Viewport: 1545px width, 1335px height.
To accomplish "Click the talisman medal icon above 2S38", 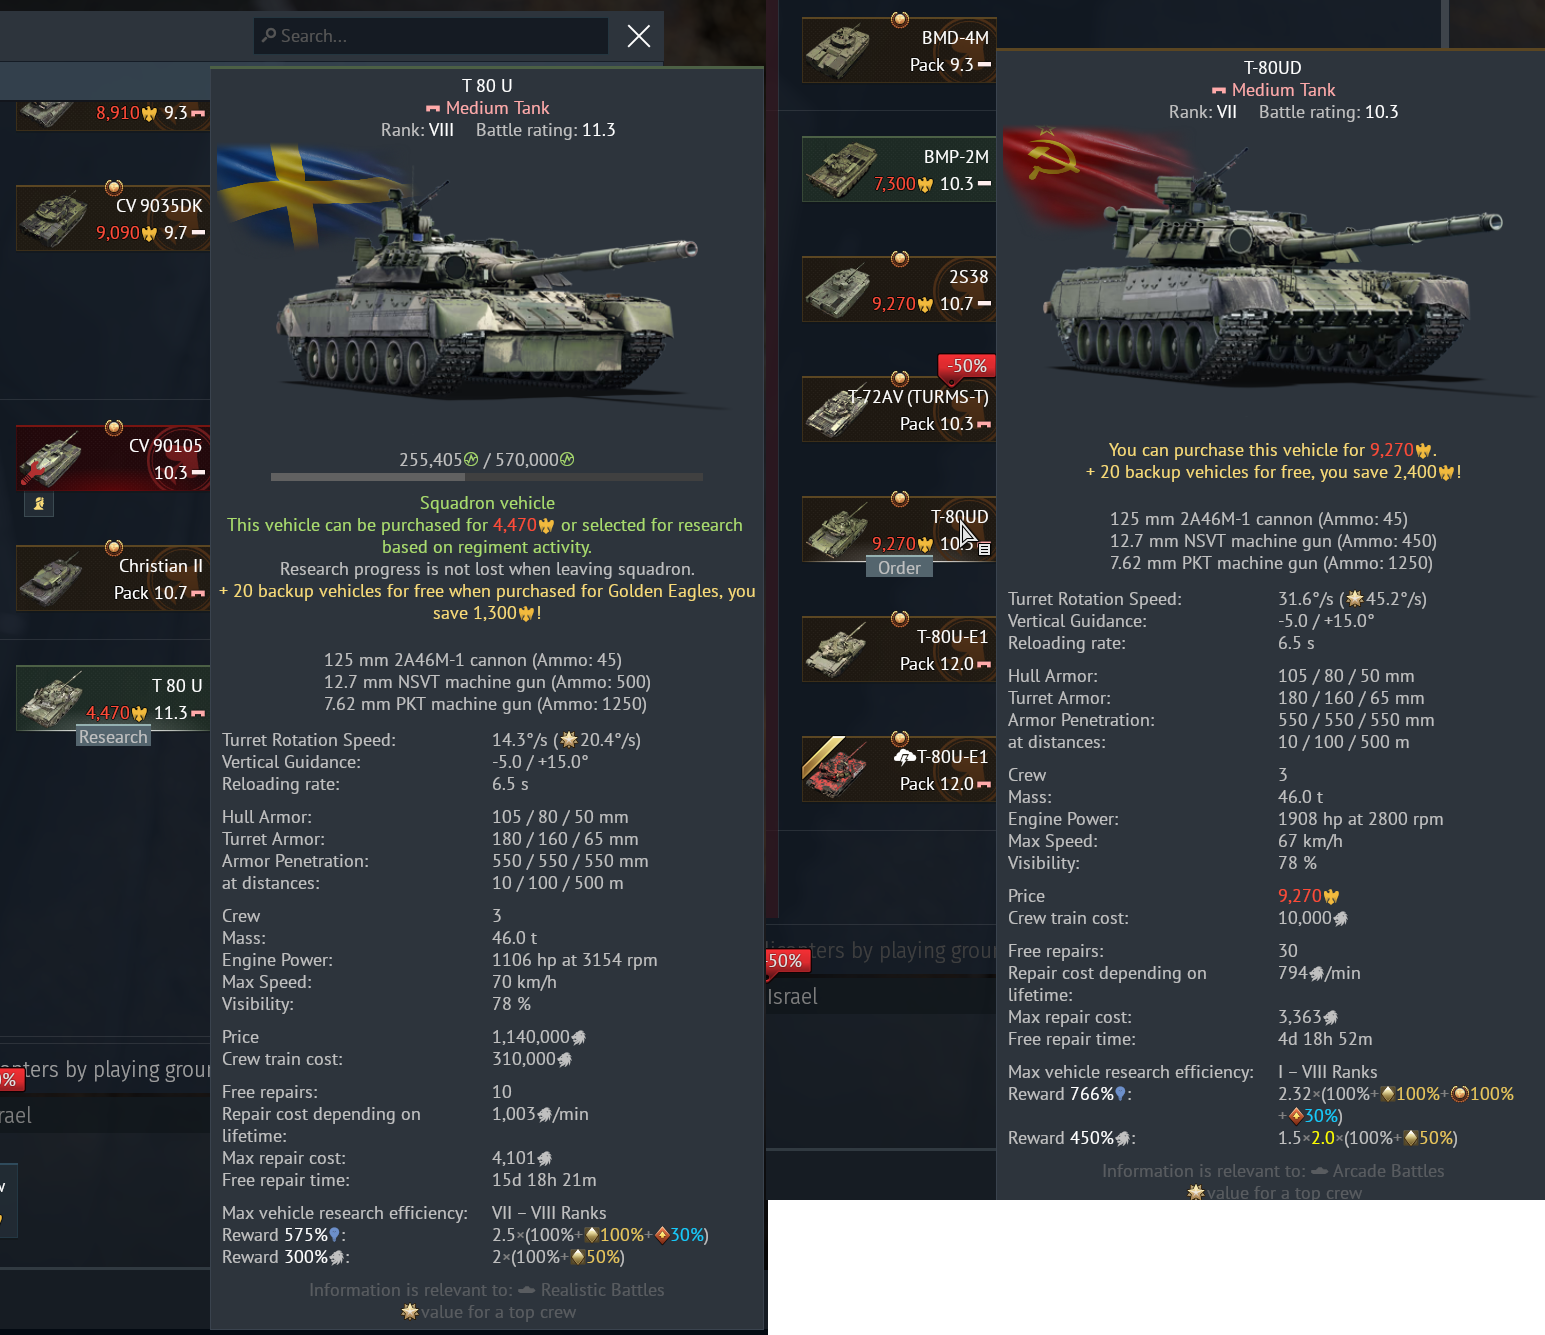I will pos(900,259).
